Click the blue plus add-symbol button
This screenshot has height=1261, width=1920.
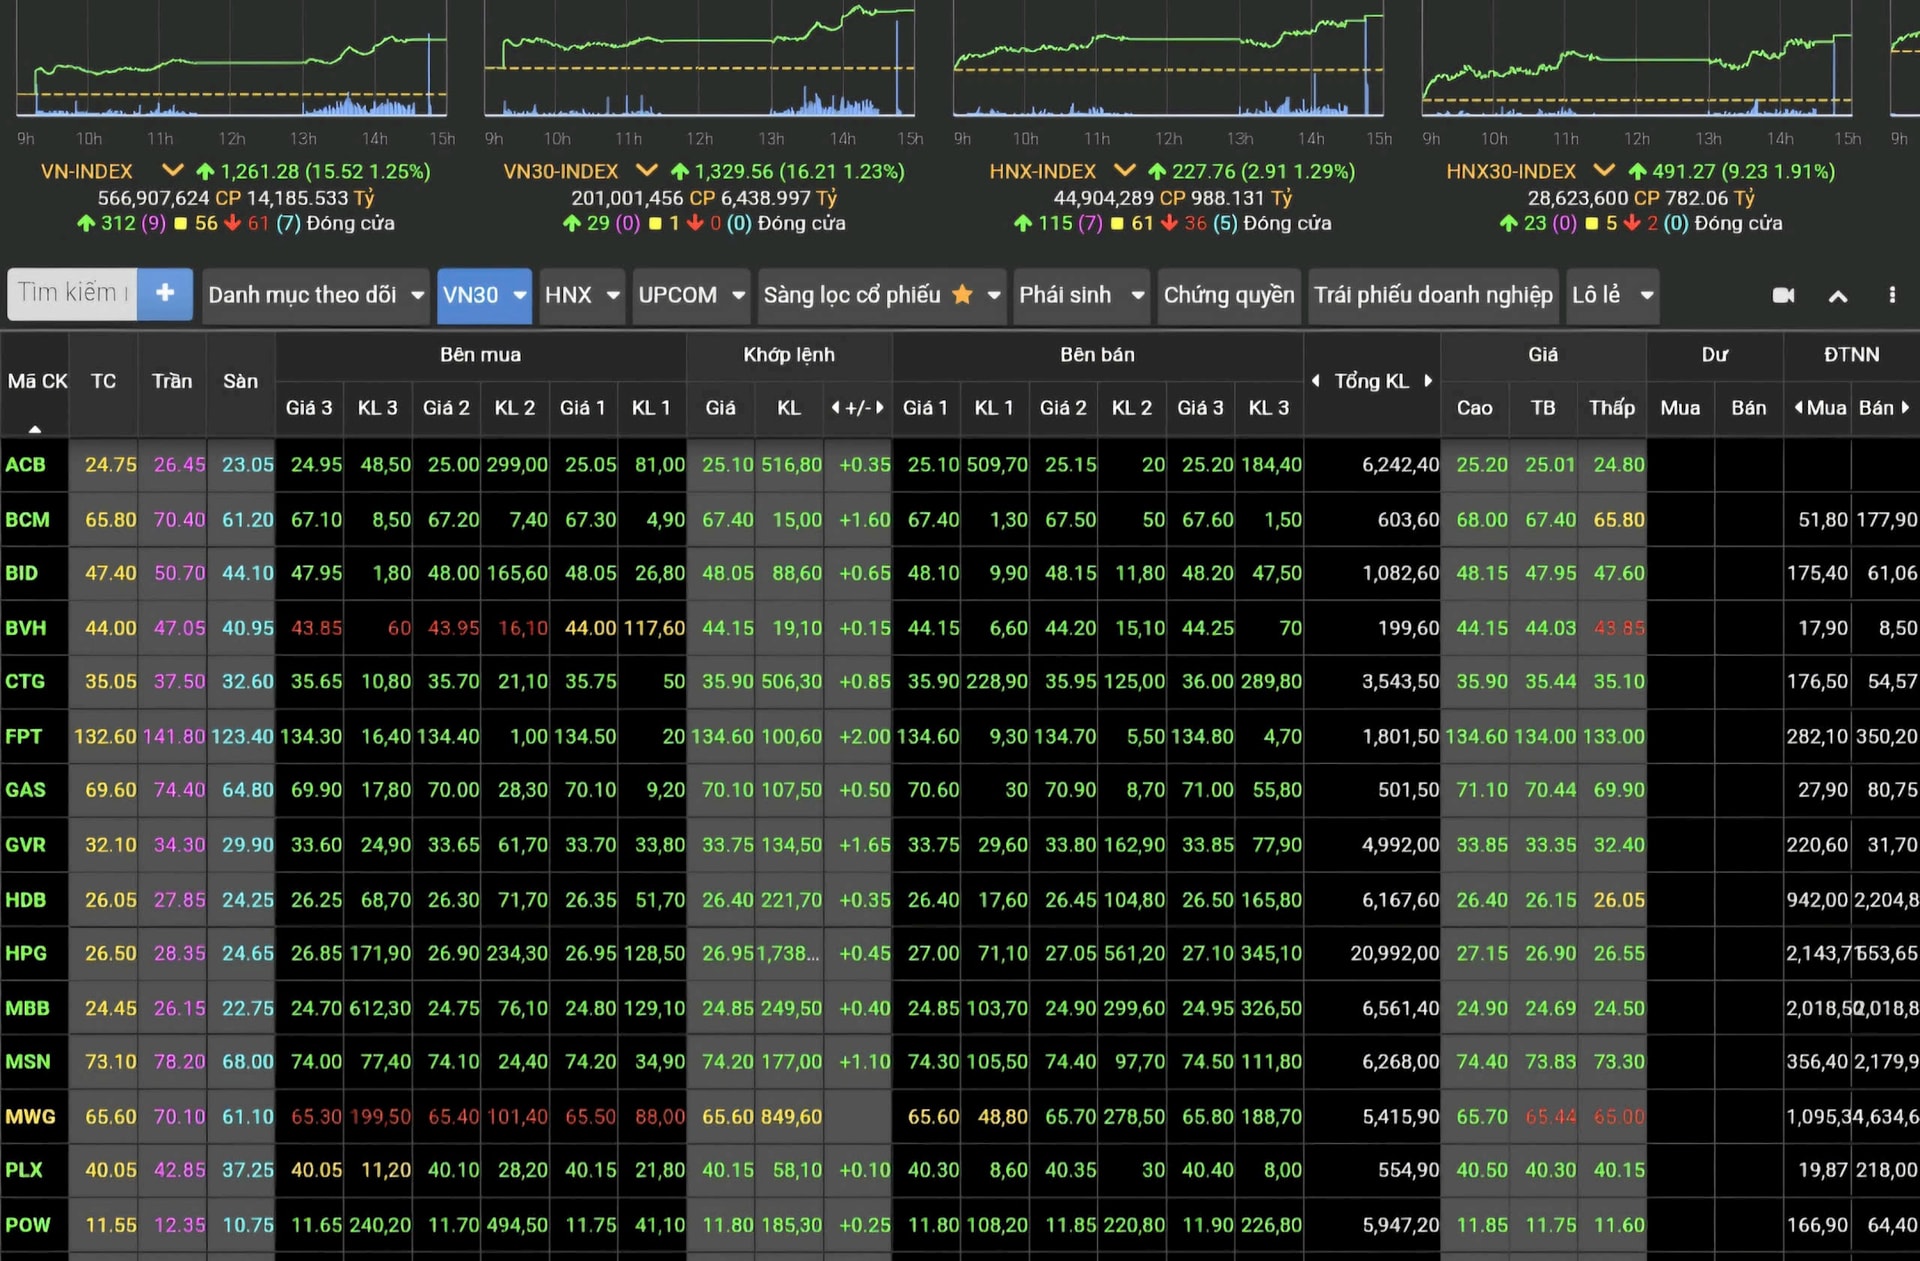(x=165, y=294)
